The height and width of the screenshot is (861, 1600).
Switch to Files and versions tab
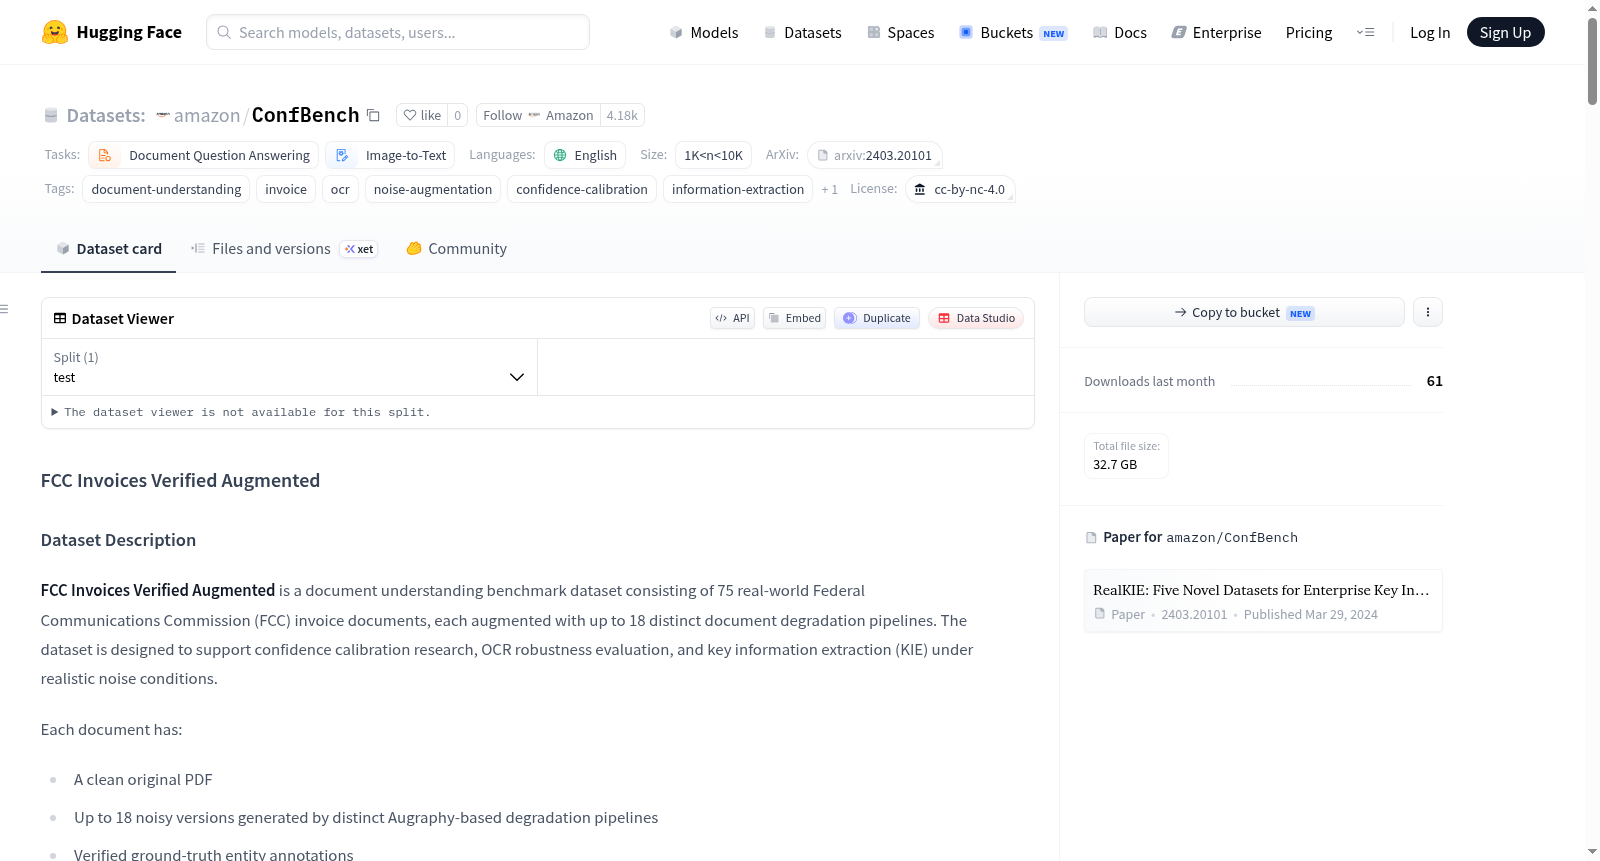pyautogui.click(x=284, y=248)
